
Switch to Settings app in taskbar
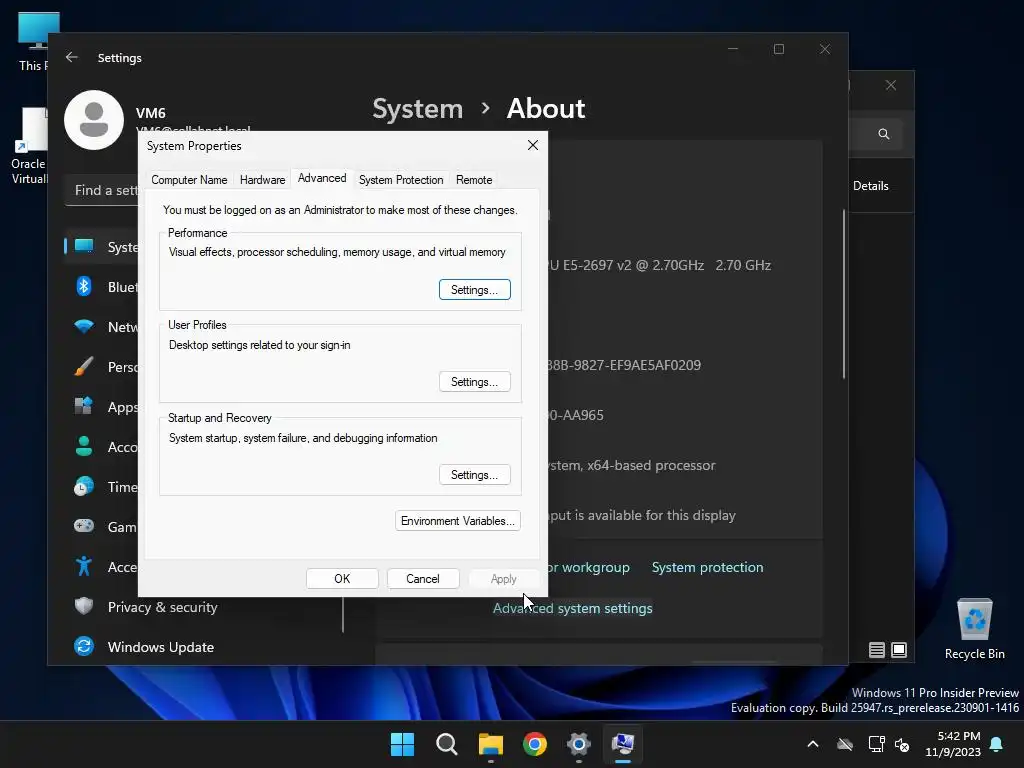[579, 744]
